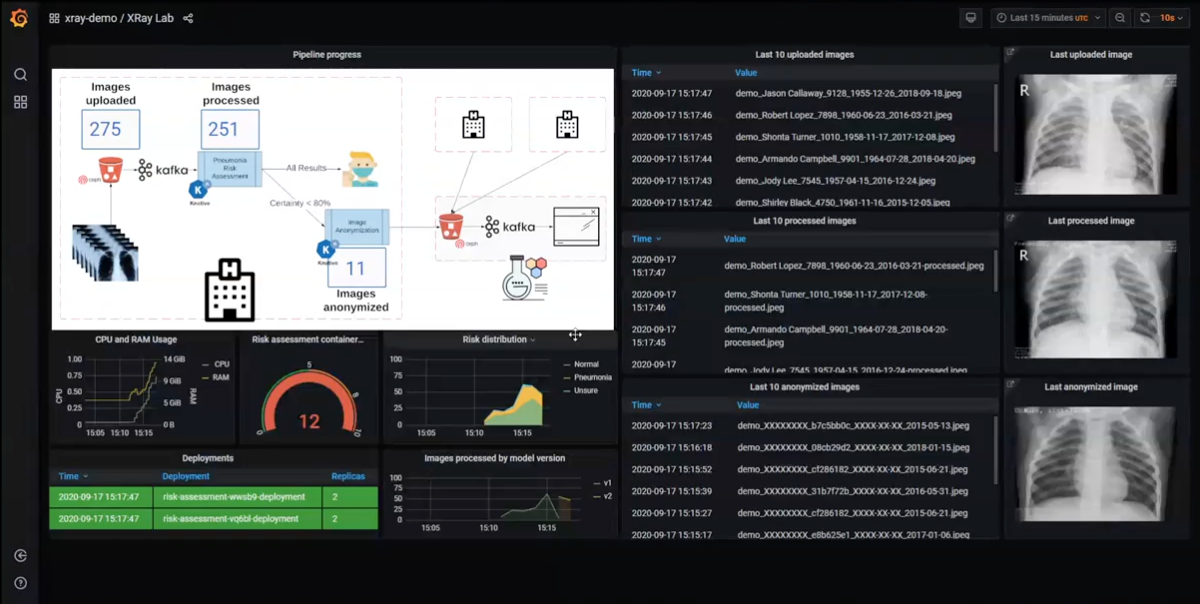Open the 10s refresh interval dropdown

pyautogui.click(x=1171, y=18)
